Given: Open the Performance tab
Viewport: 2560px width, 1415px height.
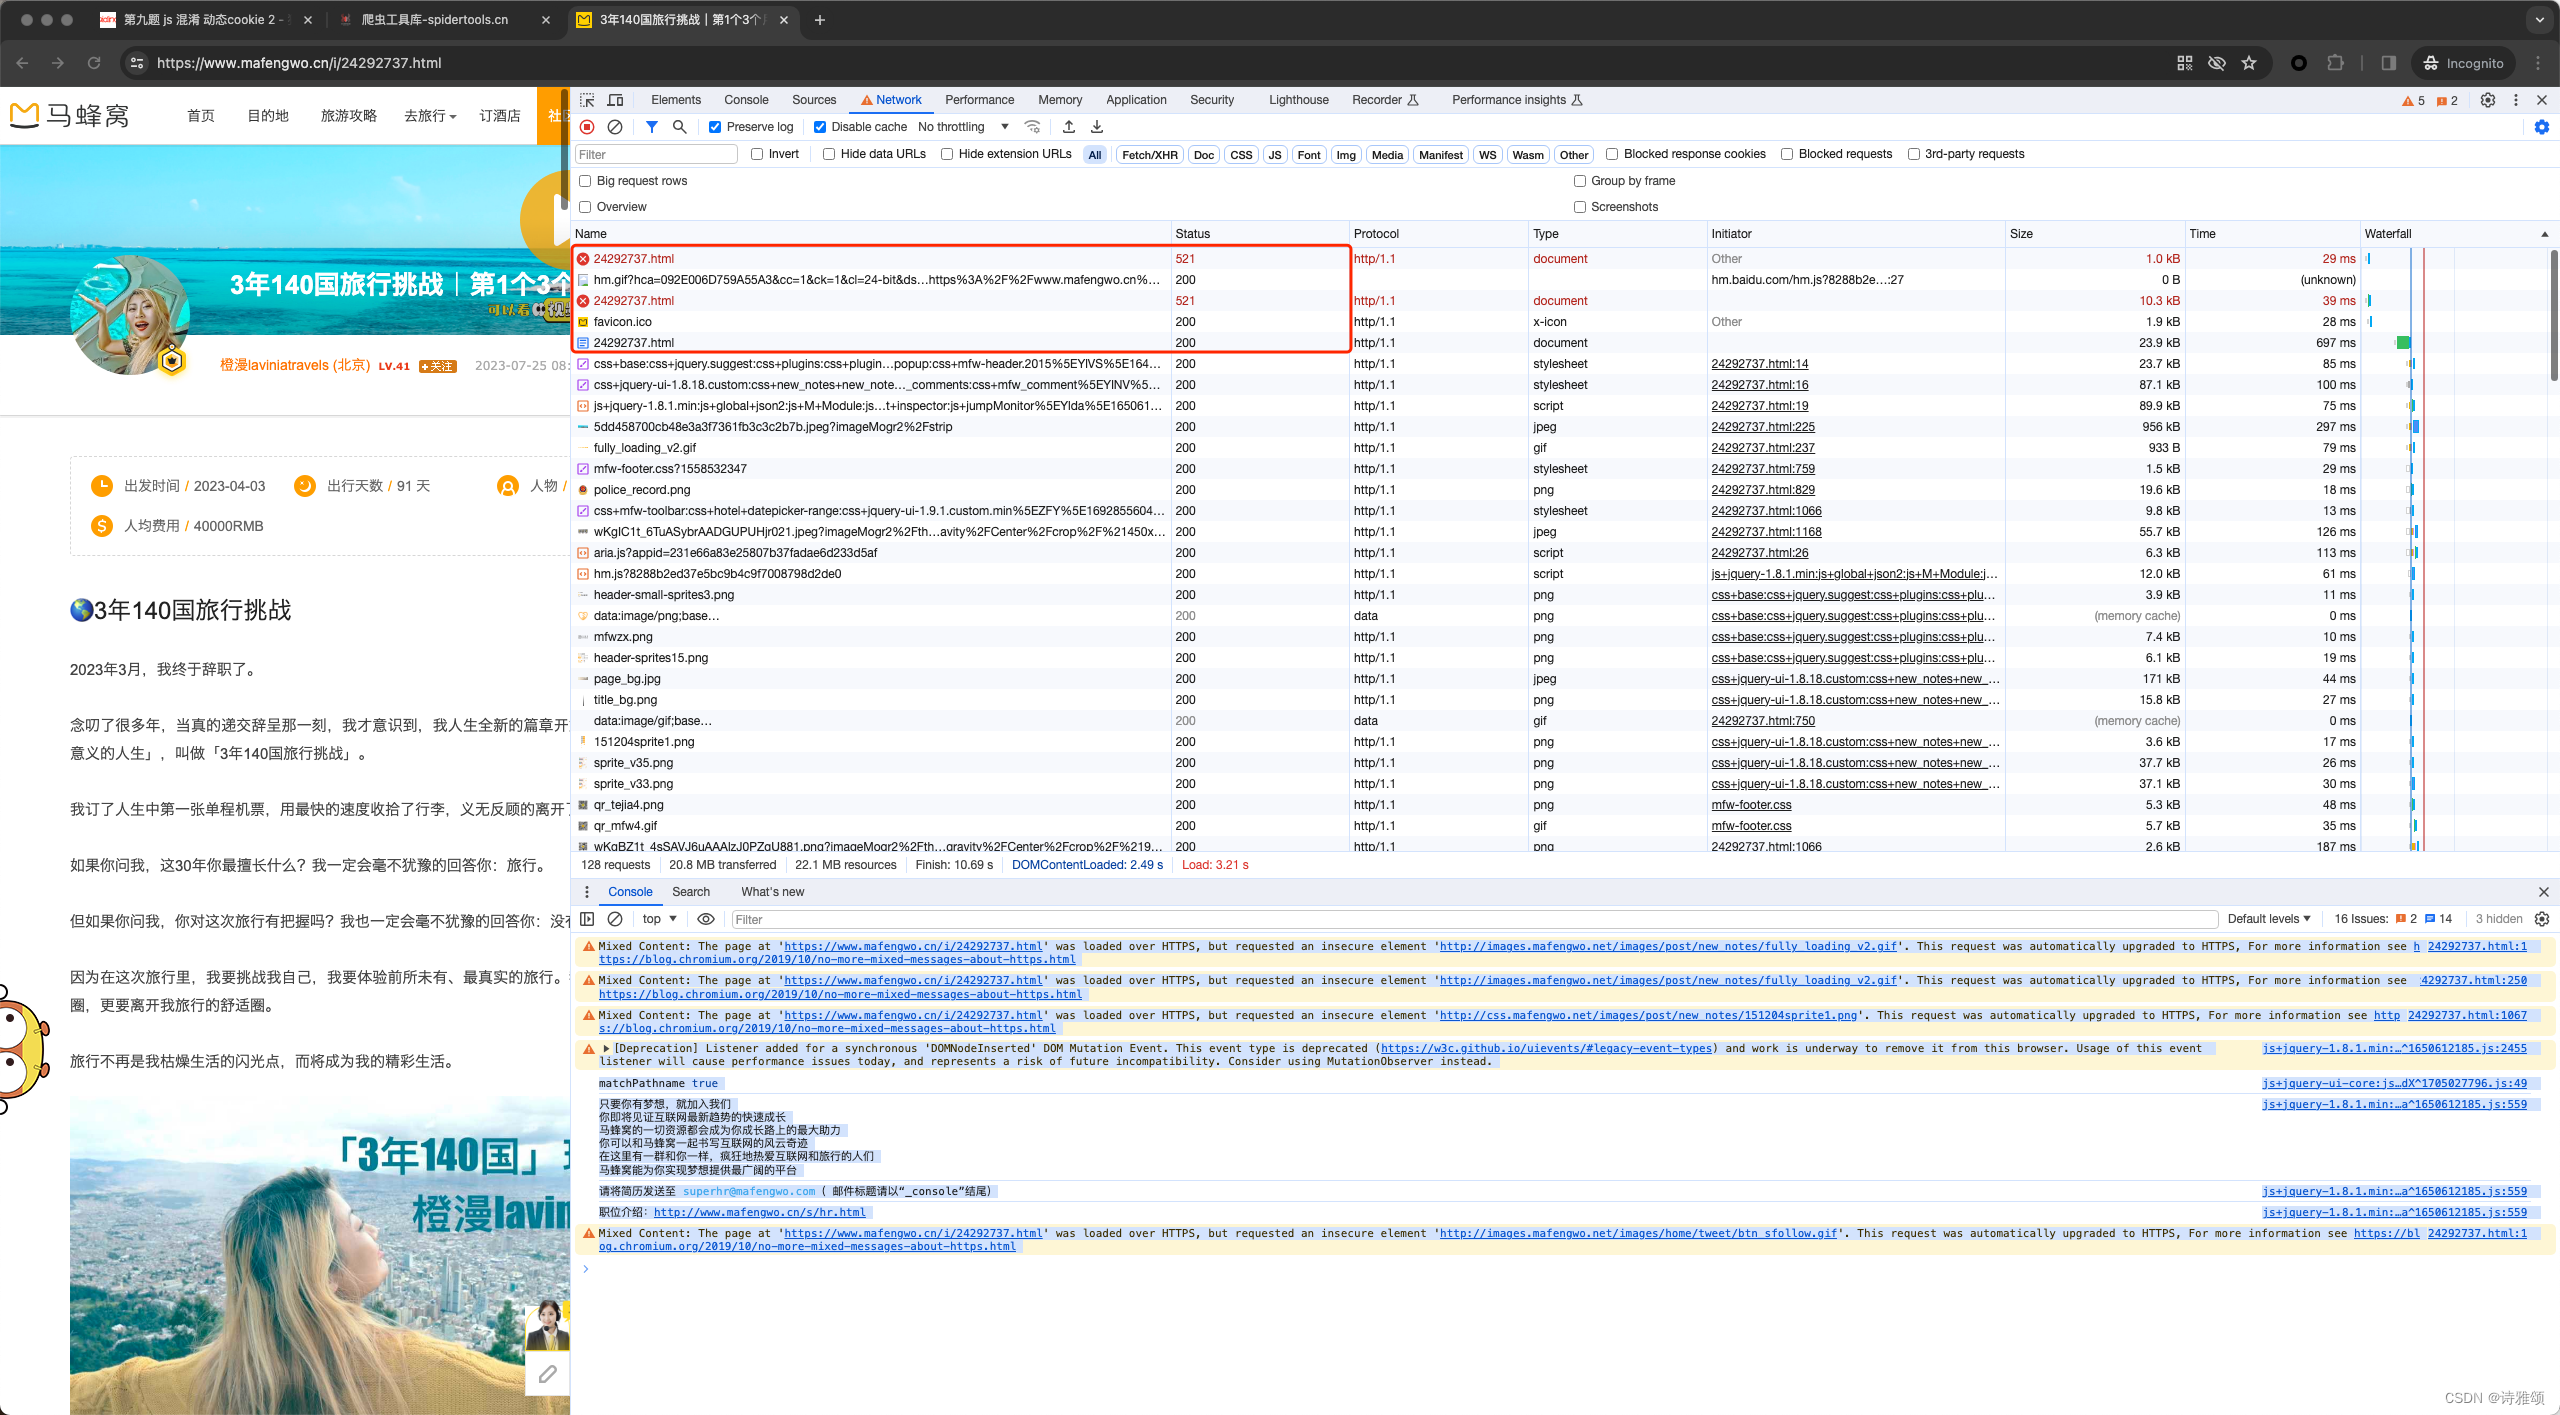Looking at the screenshot, I should pyautogui.click(x=979, y=100).
